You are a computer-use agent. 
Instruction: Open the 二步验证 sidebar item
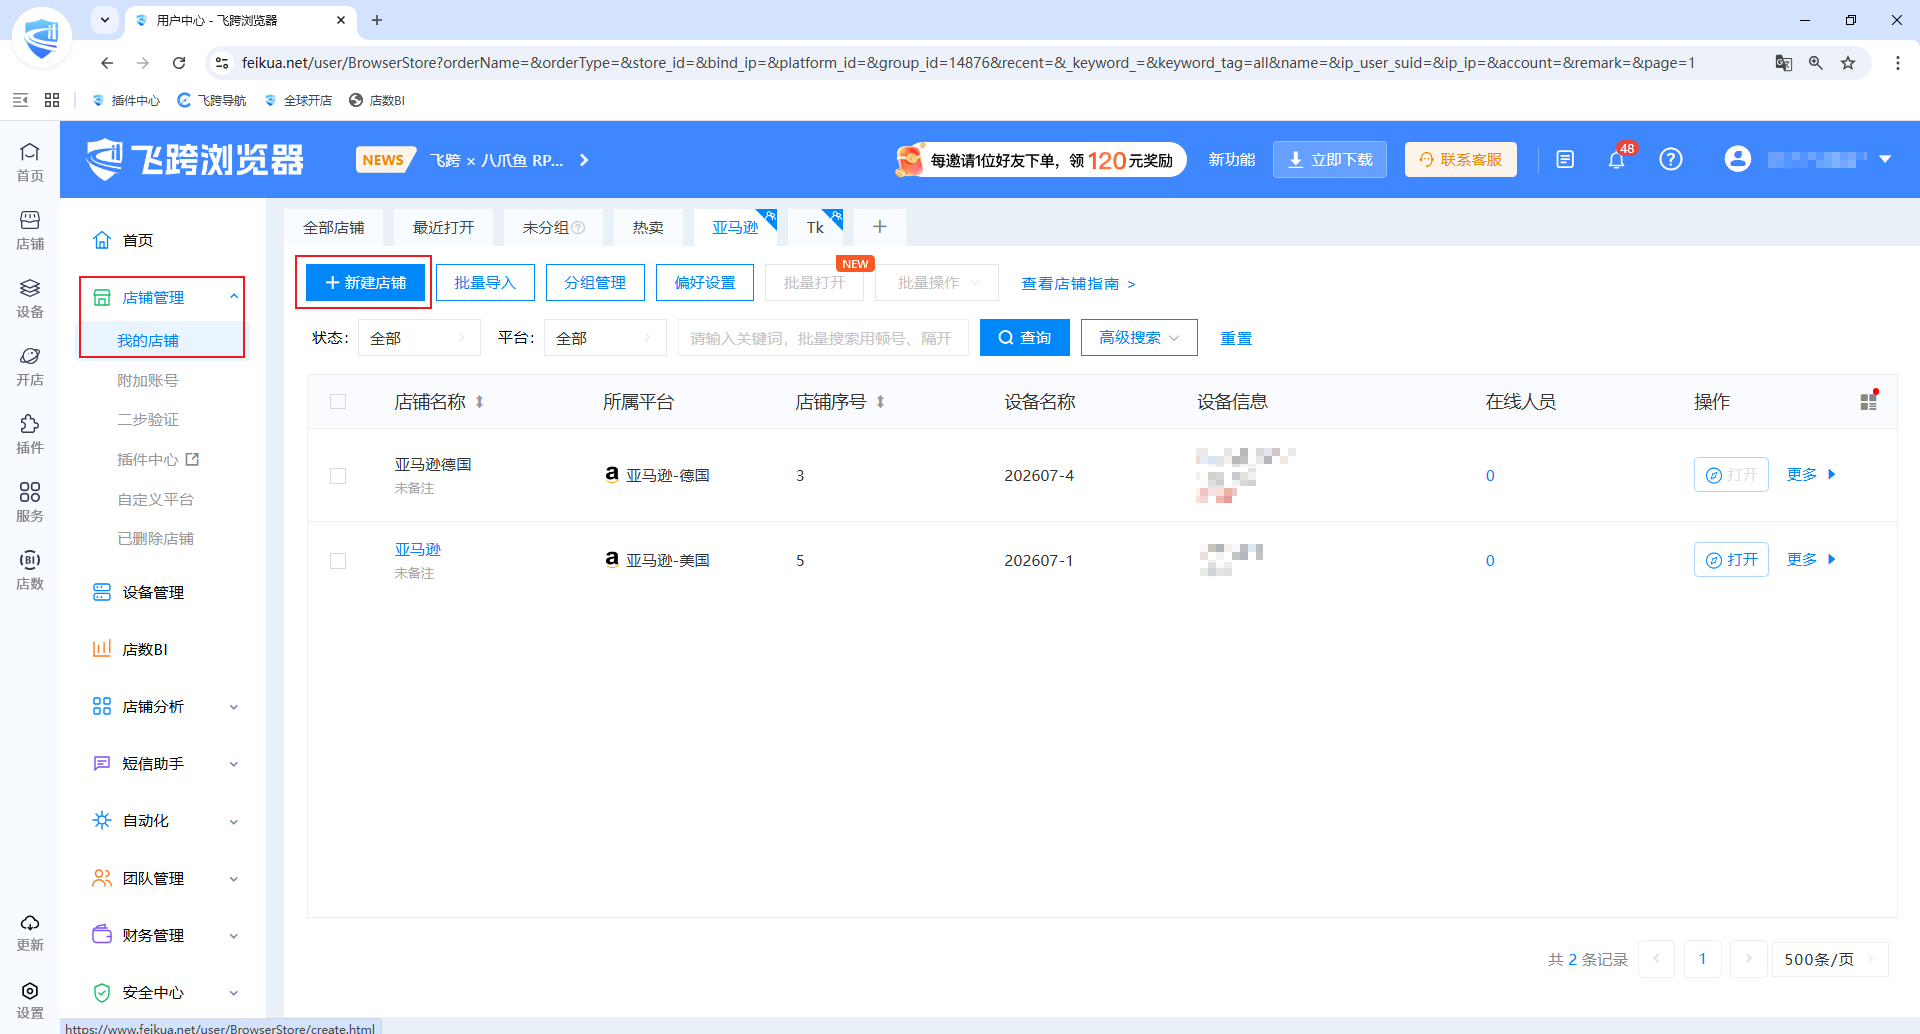(148, 420)
